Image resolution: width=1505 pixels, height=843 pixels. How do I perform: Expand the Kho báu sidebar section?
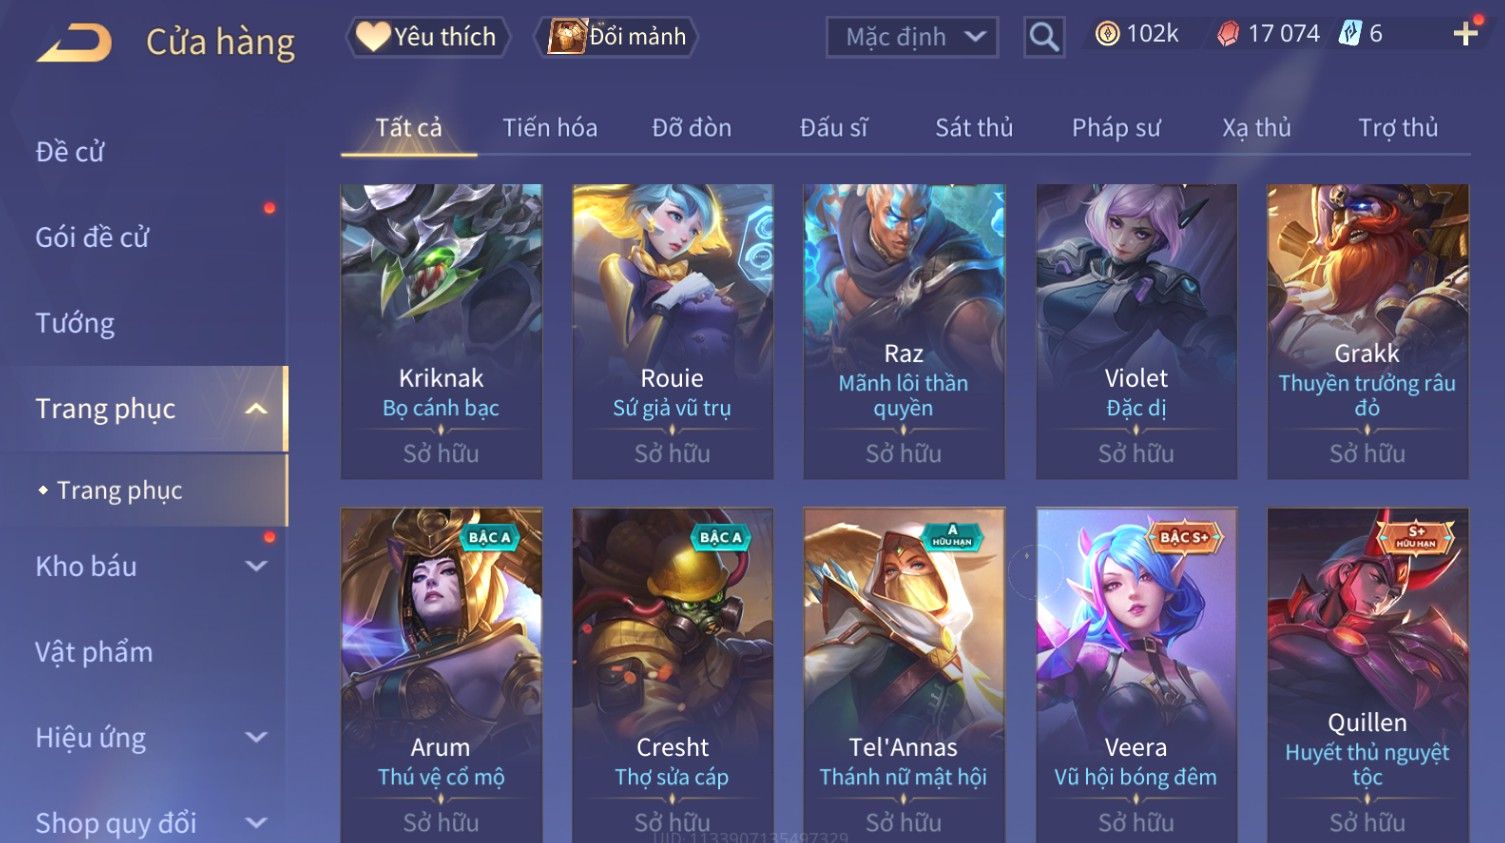256,566
